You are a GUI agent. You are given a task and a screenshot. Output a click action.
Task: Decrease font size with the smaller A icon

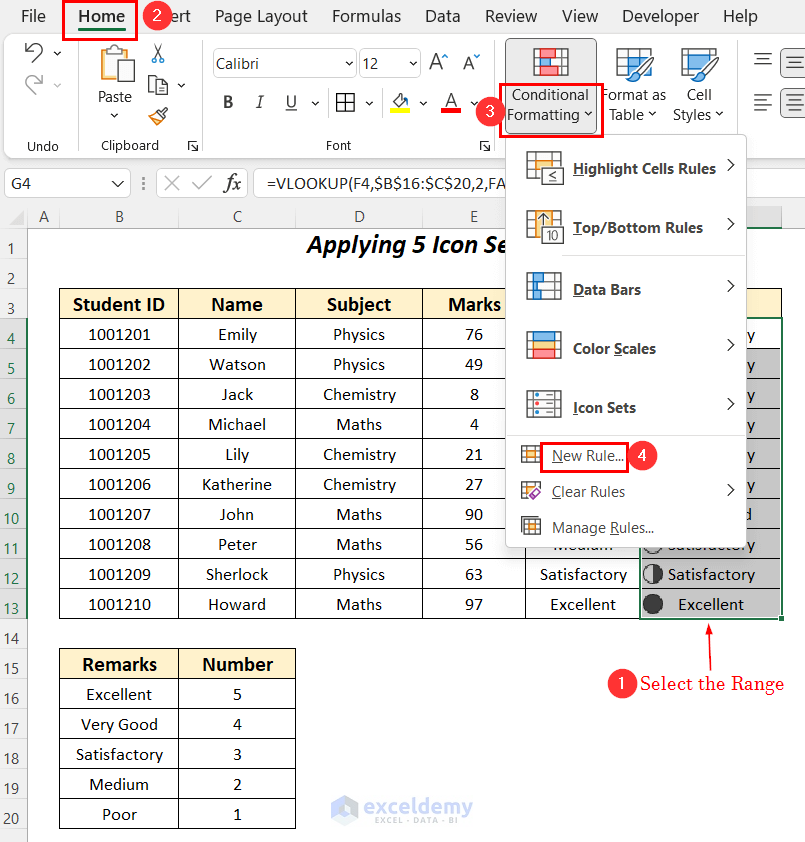tap(471, 63)
